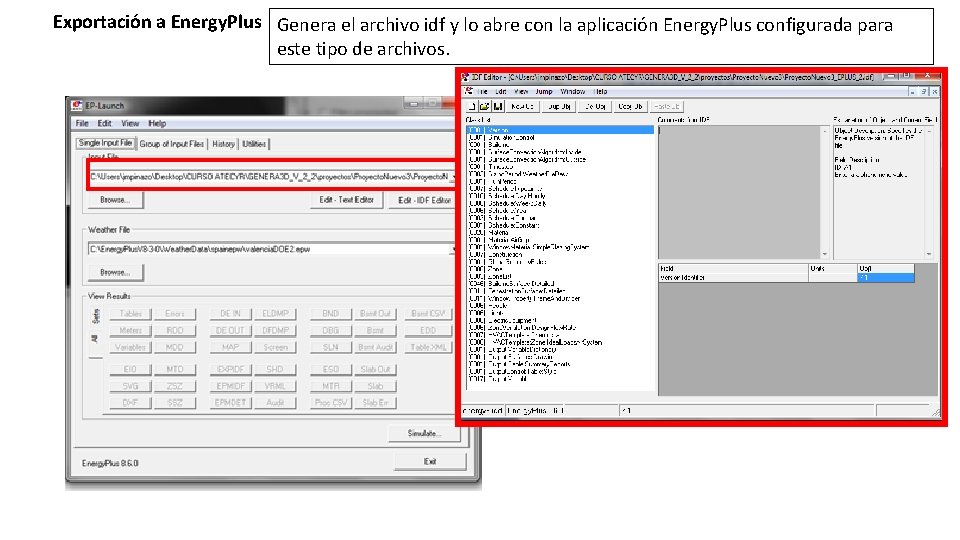This screenshot has width=960, height=540.
Task: Click the Comments from IDF text area
Action: click(739, 192)
